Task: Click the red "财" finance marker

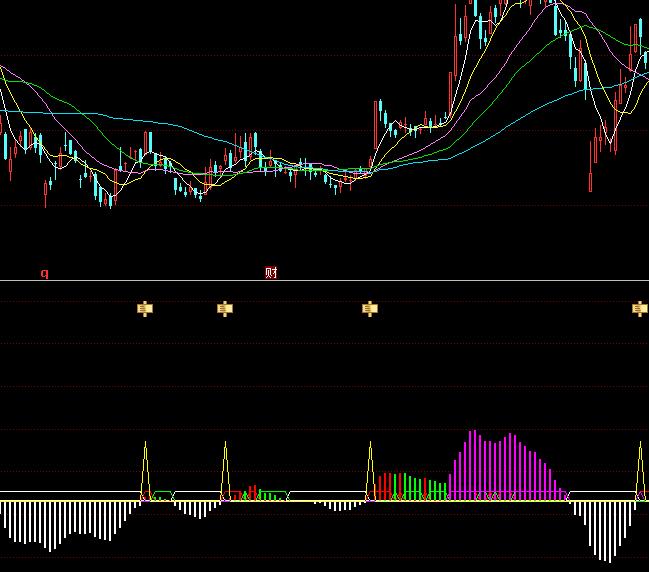Action: coord(271,272)
